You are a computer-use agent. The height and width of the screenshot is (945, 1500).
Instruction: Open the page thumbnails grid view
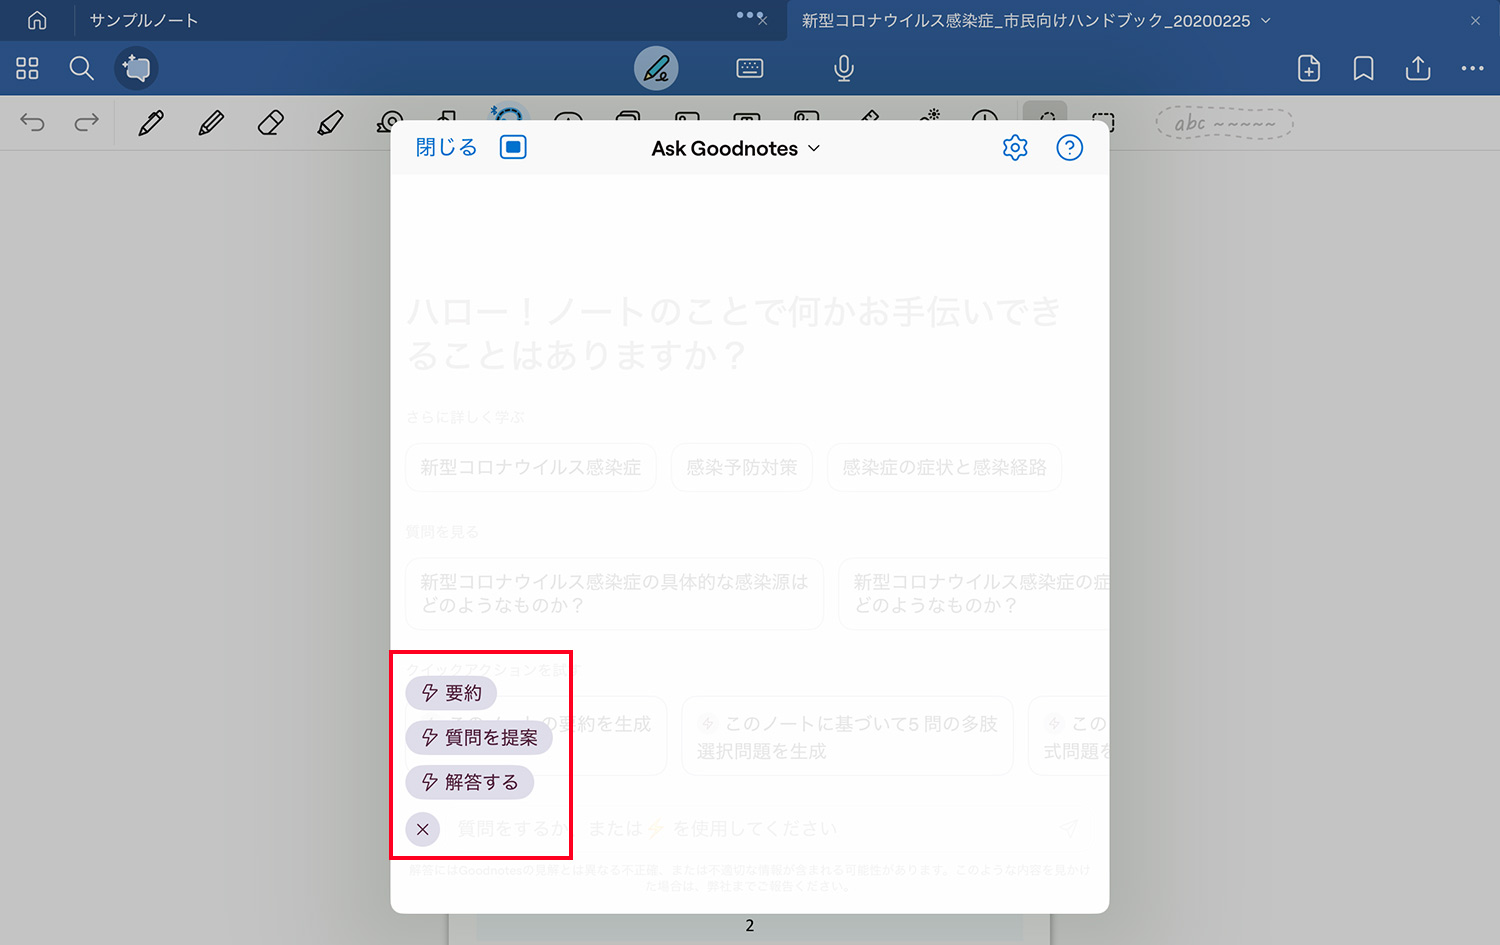tap(27, 68)
